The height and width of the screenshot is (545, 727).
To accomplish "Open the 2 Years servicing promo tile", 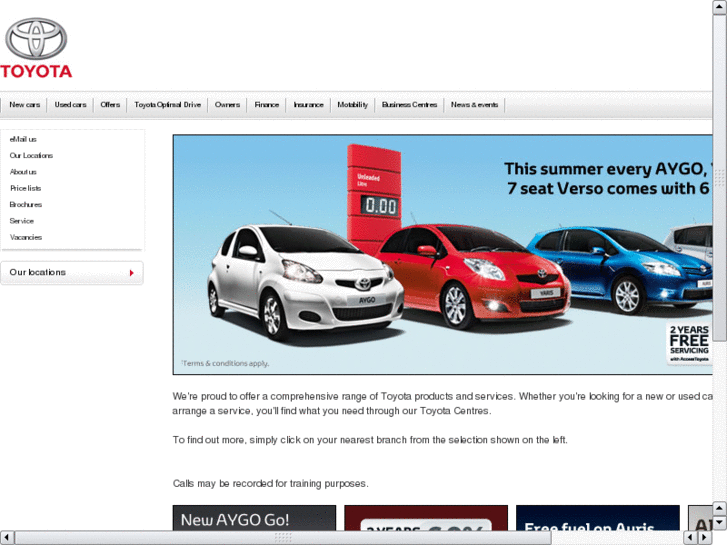I will (426, 518).
